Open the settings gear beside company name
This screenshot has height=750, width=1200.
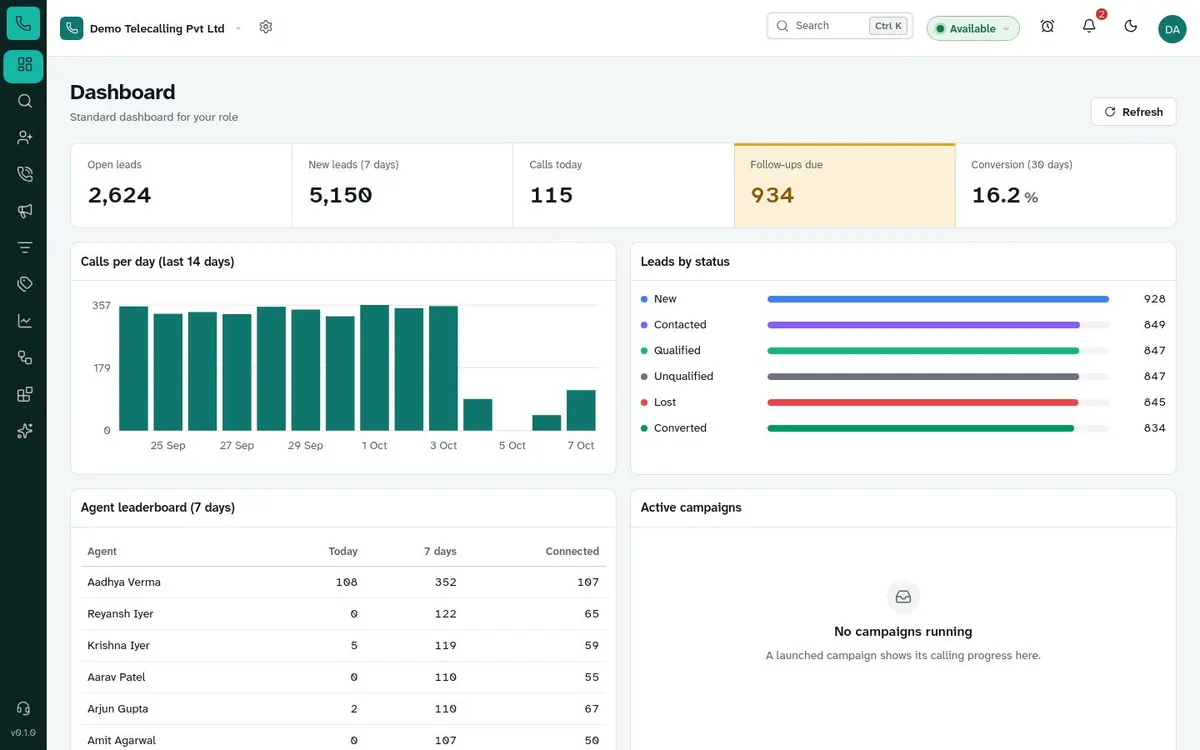(x=266, y=27)
